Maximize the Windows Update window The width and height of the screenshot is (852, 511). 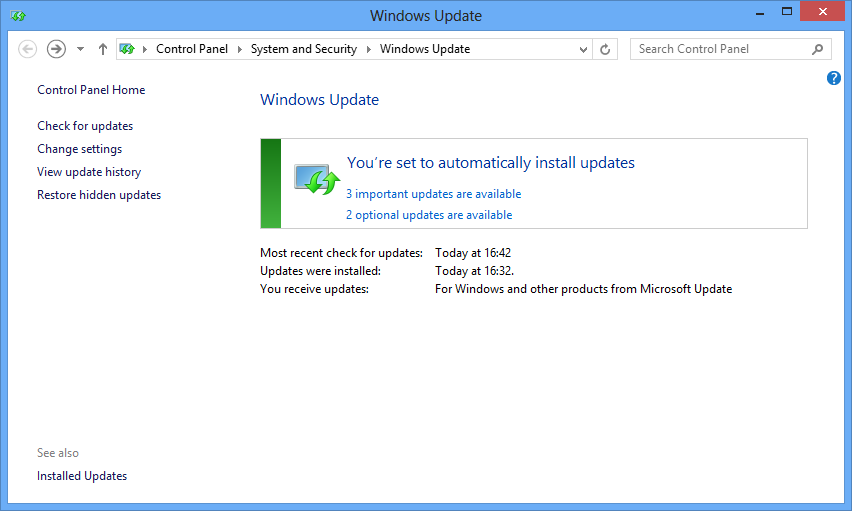click(787, 12)
